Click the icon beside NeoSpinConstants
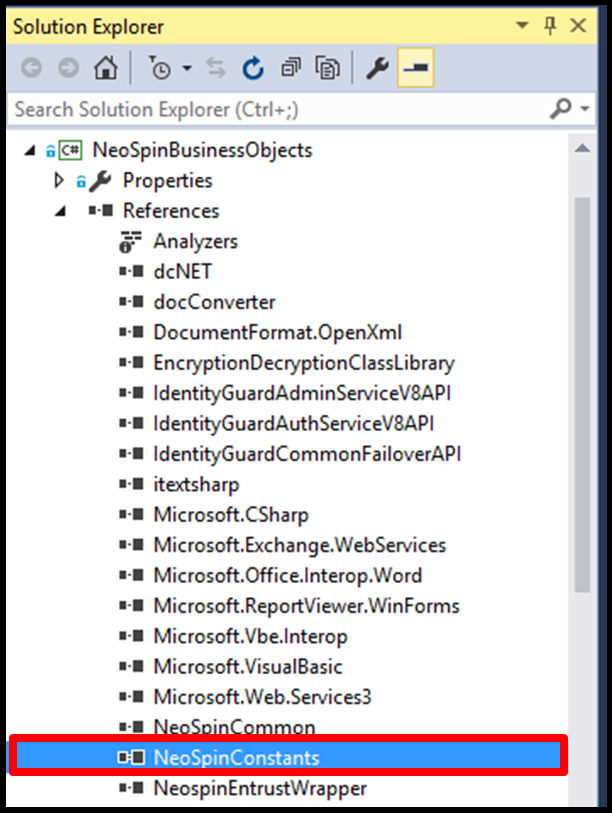The image size is (612, 813). [x=131, y=758]
